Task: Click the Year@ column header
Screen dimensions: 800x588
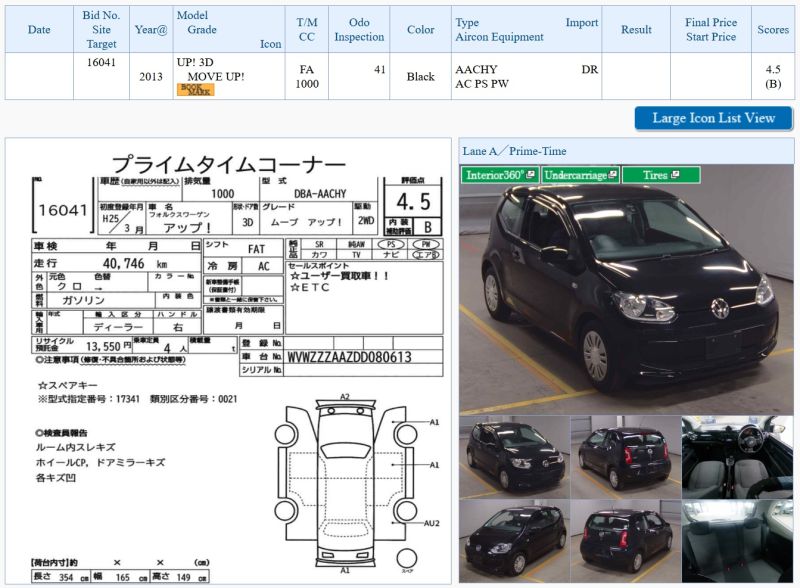Action: (x=151, y=30)
